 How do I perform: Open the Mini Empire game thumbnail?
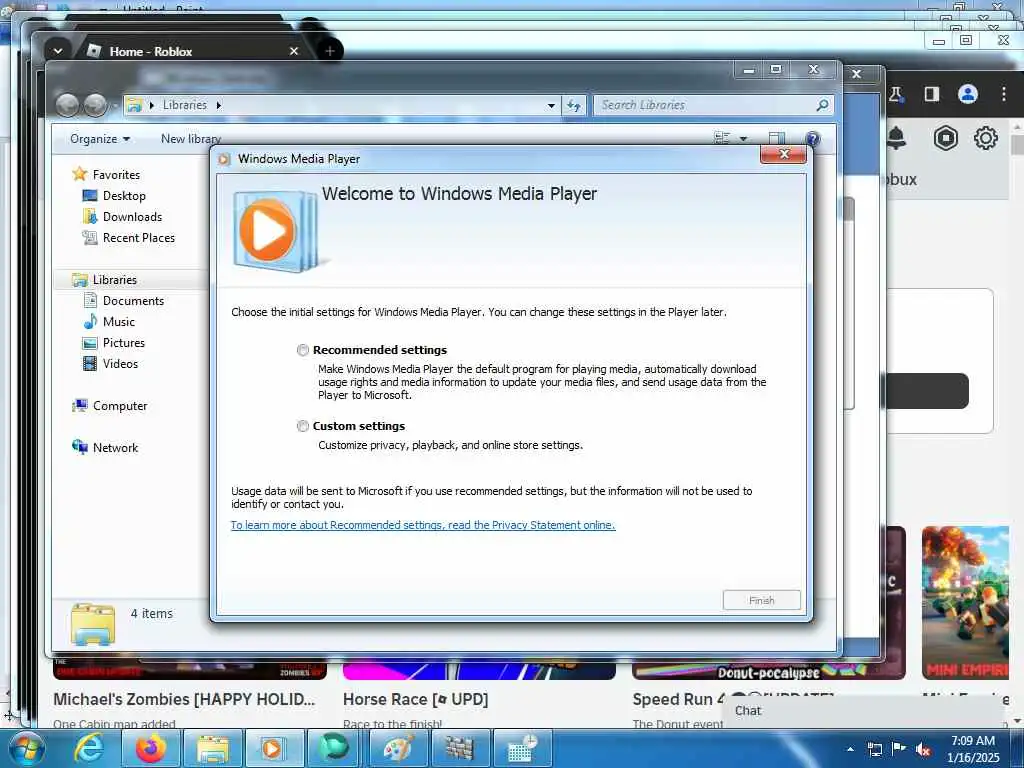(965, 603)
